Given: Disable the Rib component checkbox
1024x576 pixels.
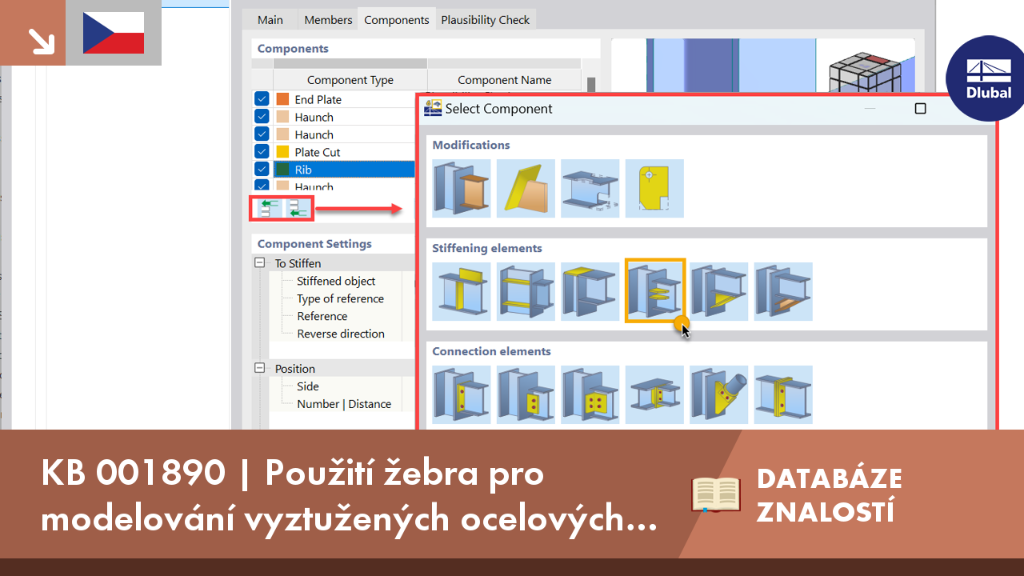Looking at the screenshot, I should coord(262,170).
